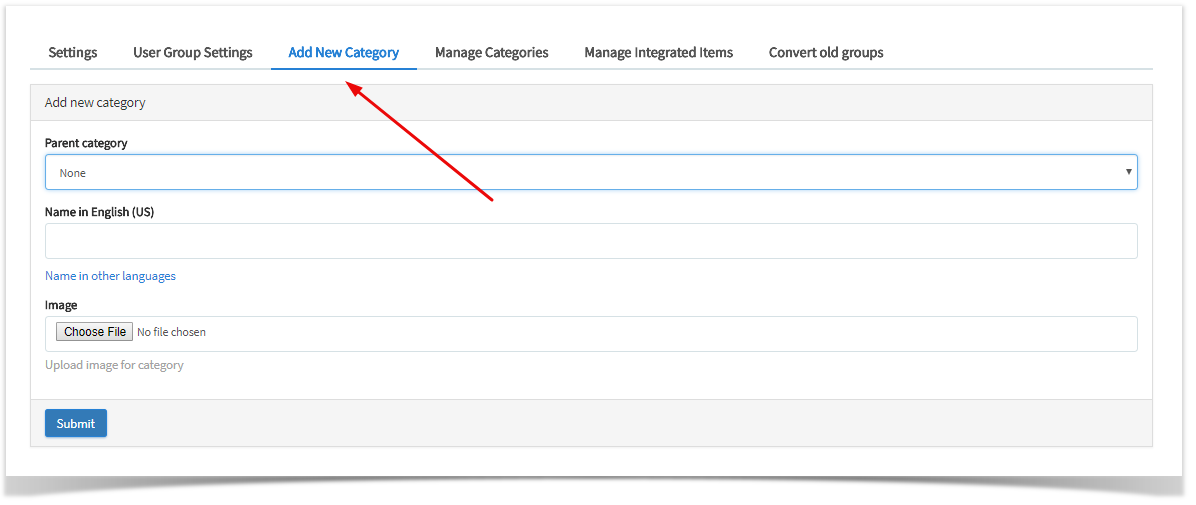The image size is (1196, 505).
Task: Select the Add New Category tab
Action: [x=343, y=53]
